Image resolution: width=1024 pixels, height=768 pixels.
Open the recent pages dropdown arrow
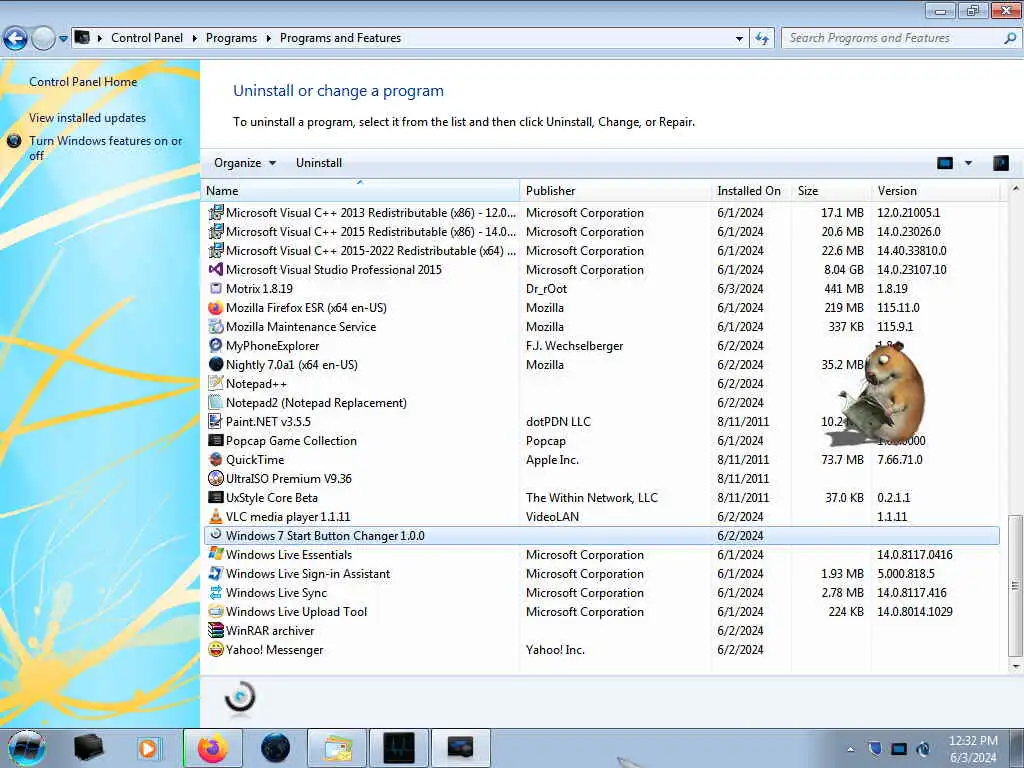pos(63,39)
